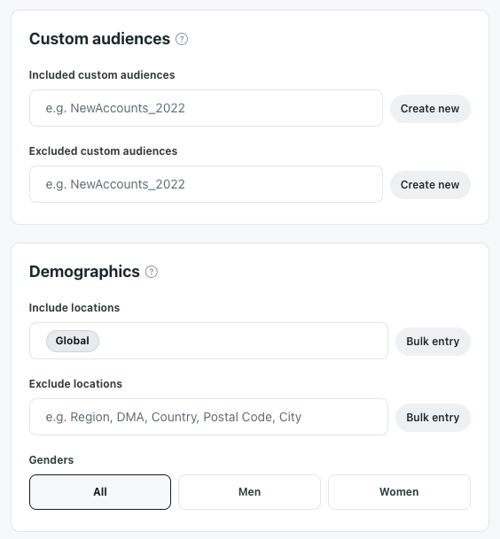Click the Include locations label

click(x=74, y=308)
